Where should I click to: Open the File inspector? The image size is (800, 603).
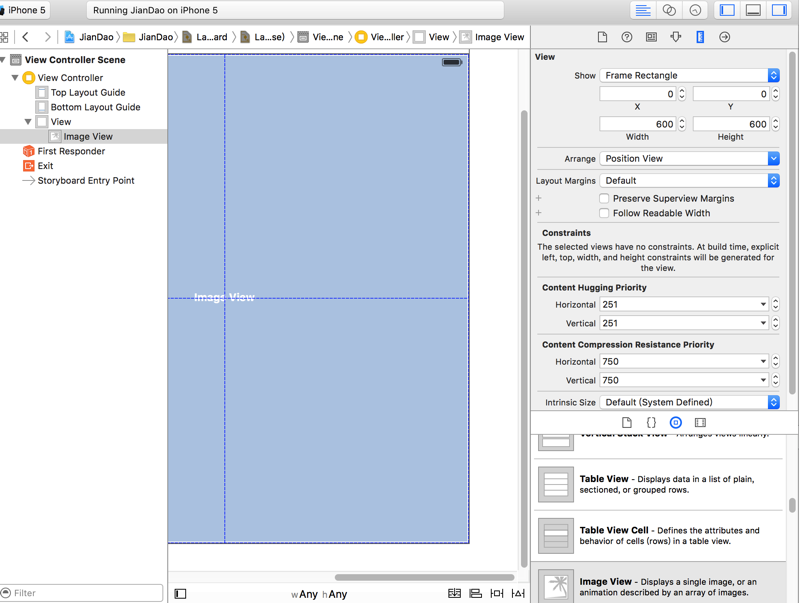click(x=603, y=37)
